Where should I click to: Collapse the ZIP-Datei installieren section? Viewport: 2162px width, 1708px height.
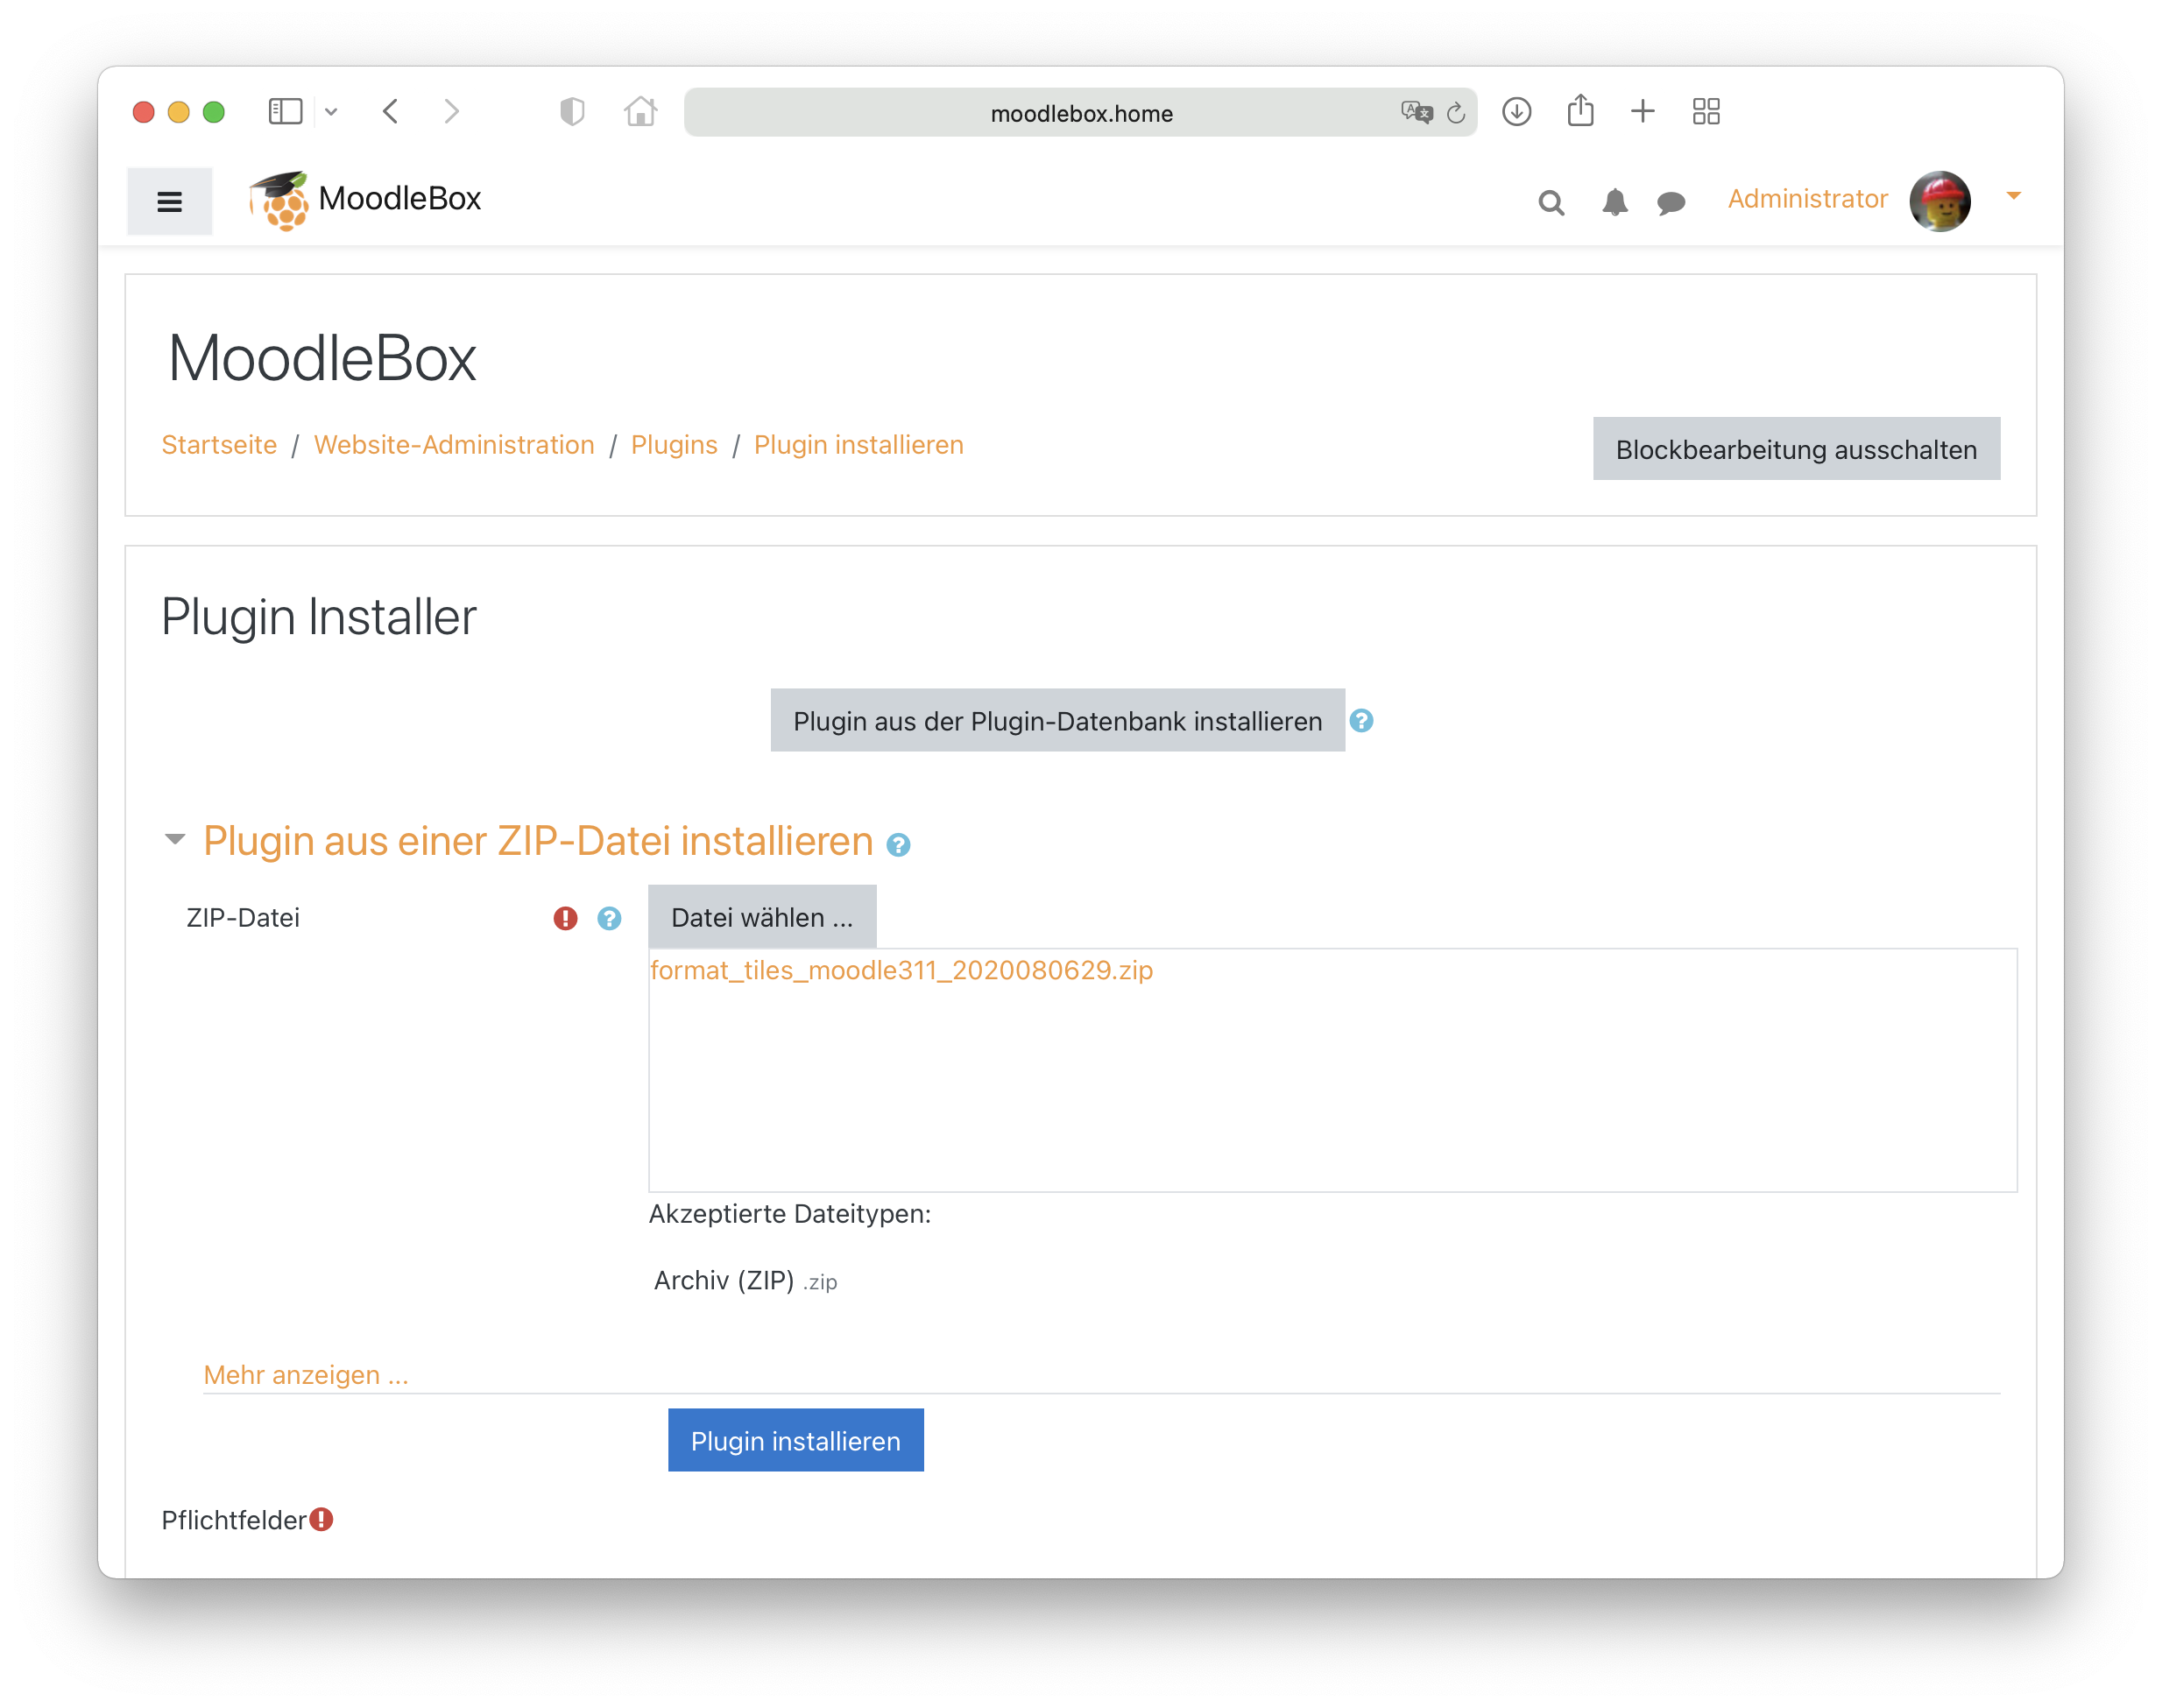pyautogui.click(x=175, y=839)
